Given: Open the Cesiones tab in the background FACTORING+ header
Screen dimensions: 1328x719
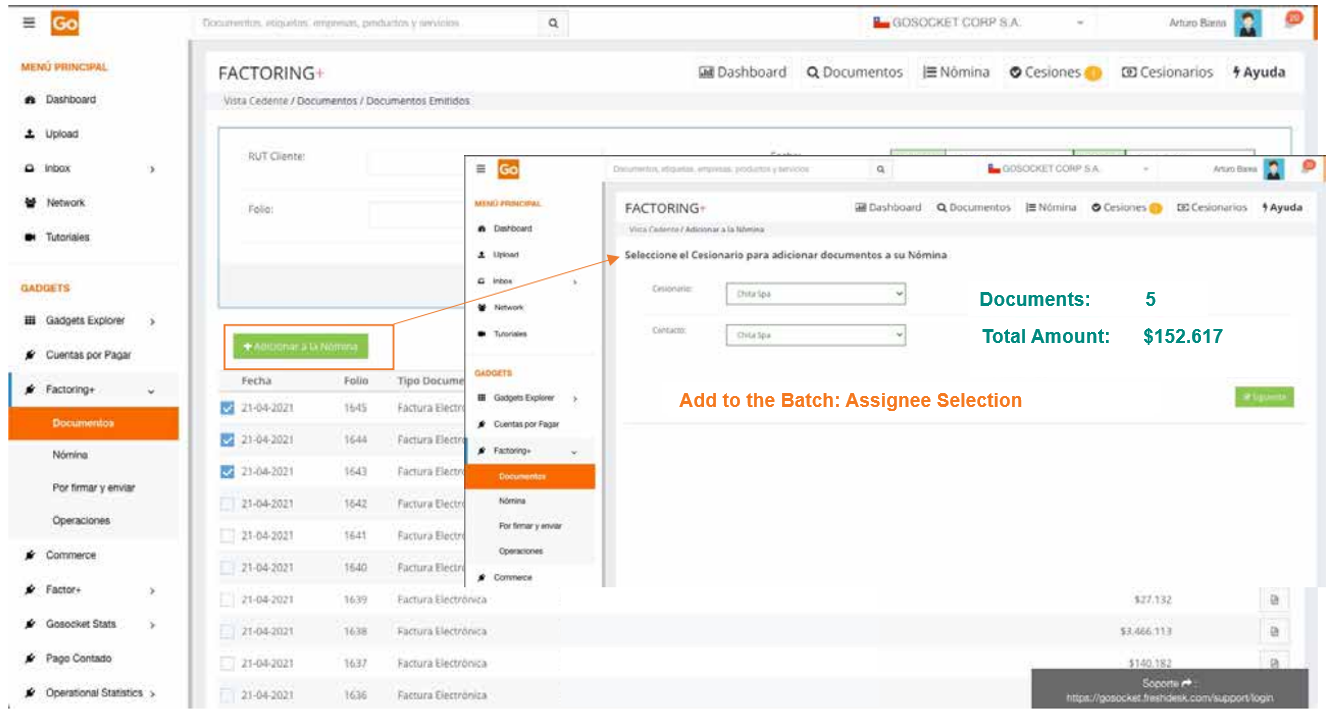Looking at the screenshot, I should (x=1055, y=73).
